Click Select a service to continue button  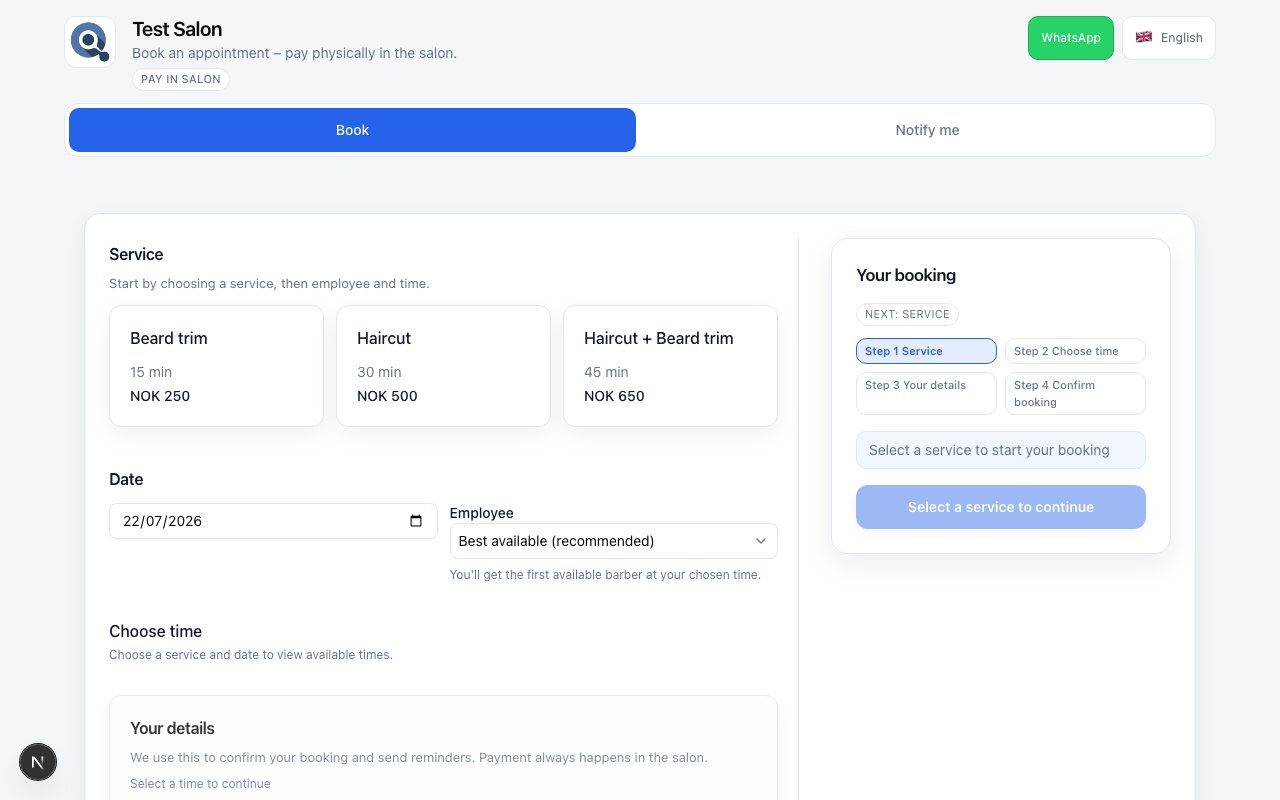pyautogui.click(x=1001, y=507)
